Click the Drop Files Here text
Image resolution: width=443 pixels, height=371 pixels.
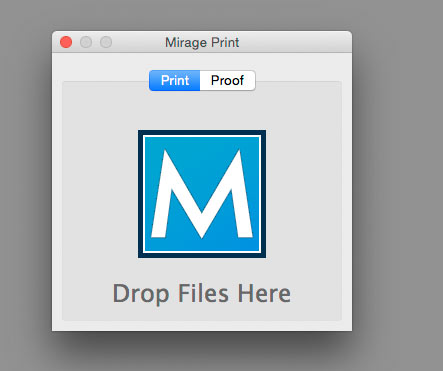pos(202,294)
